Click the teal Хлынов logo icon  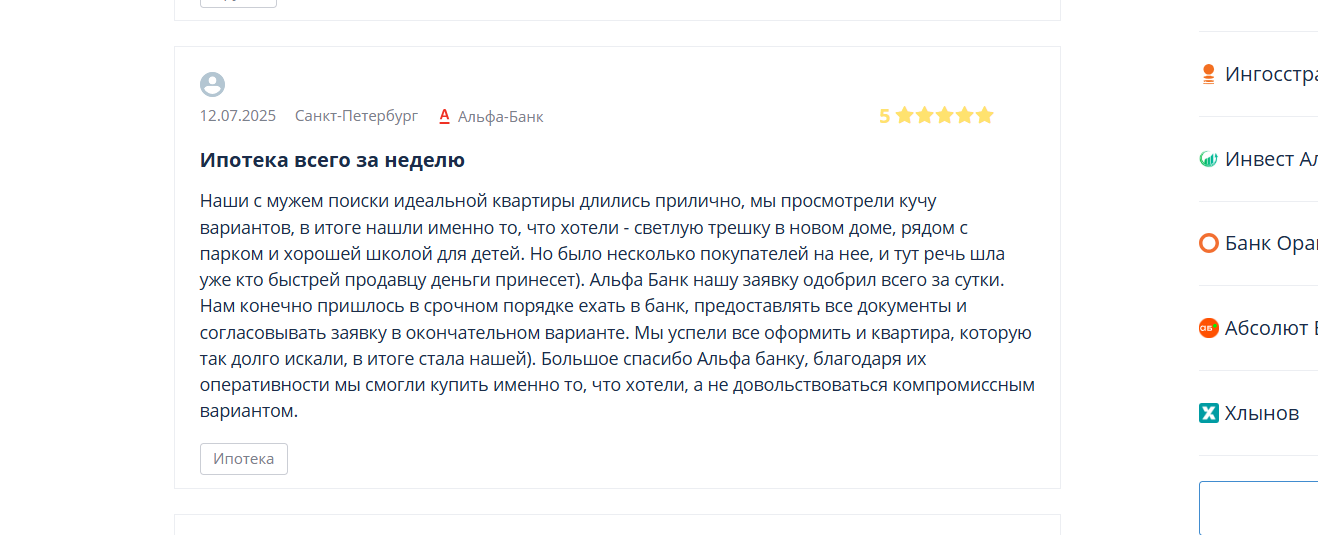[x=1208, y=413]
